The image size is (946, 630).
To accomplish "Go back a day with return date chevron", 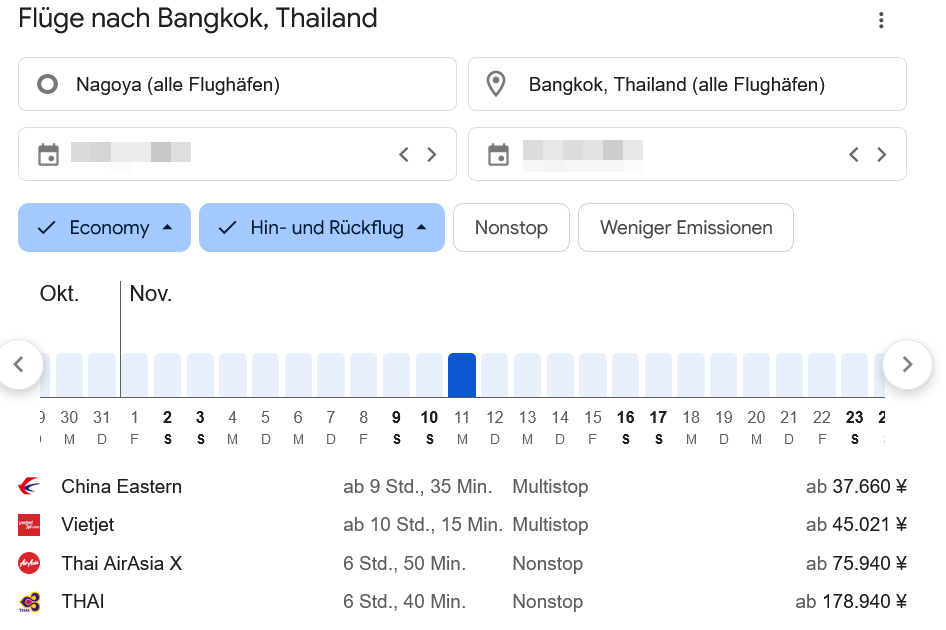I will click(x=853, y=154).
